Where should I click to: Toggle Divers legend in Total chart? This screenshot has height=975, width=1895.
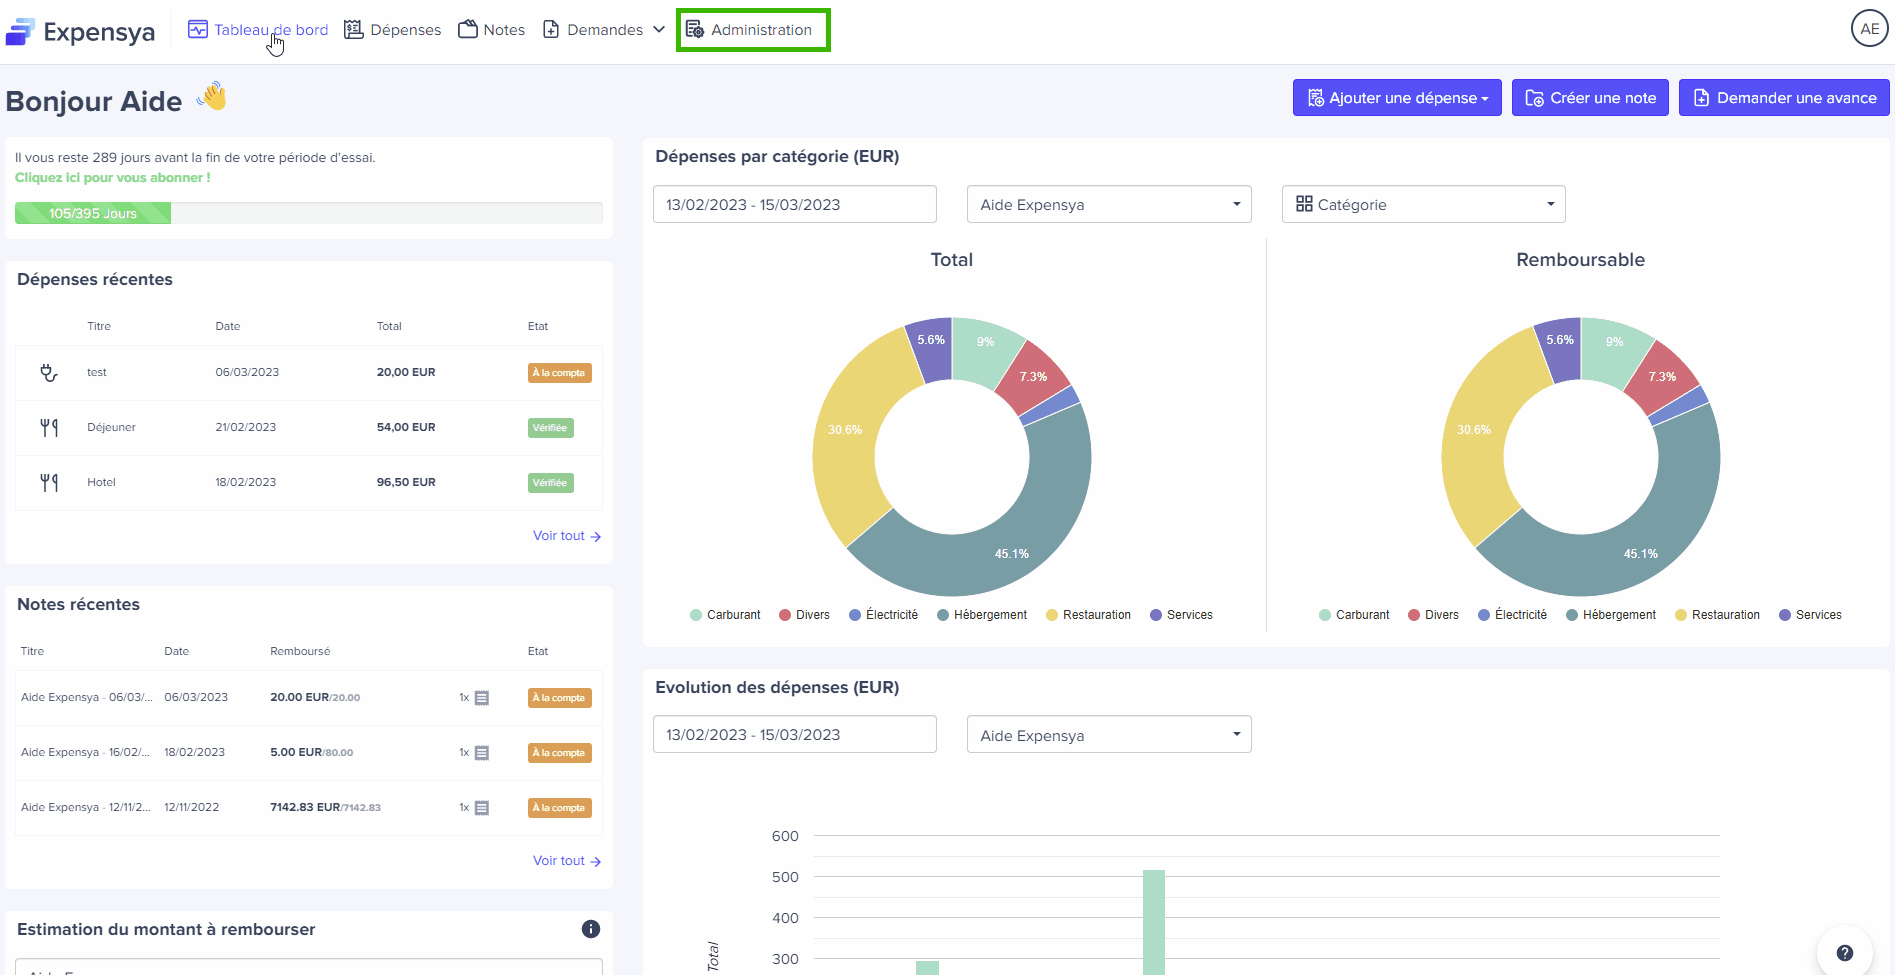pyautogui.click(x=804, y=615)
